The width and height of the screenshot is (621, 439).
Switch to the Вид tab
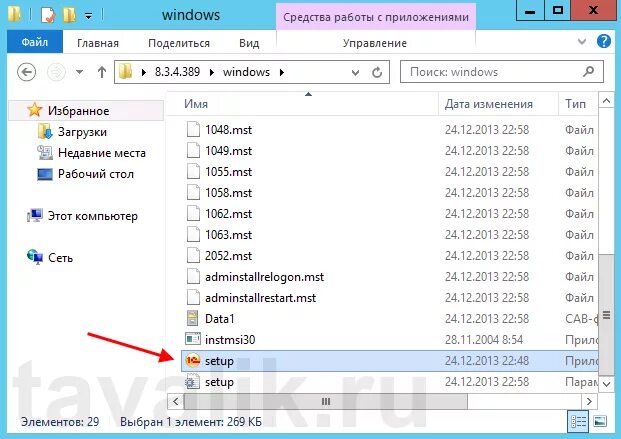[x=249, y=43]
